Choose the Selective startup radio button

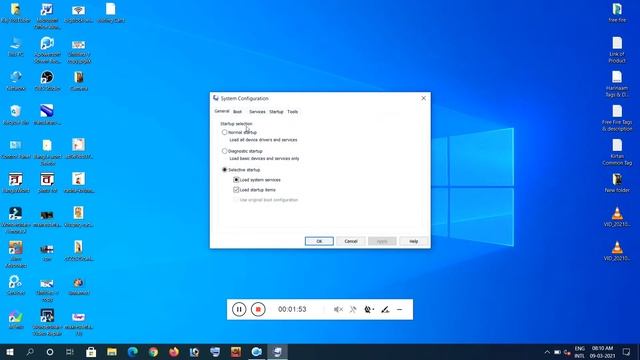[x=224, y=170]
